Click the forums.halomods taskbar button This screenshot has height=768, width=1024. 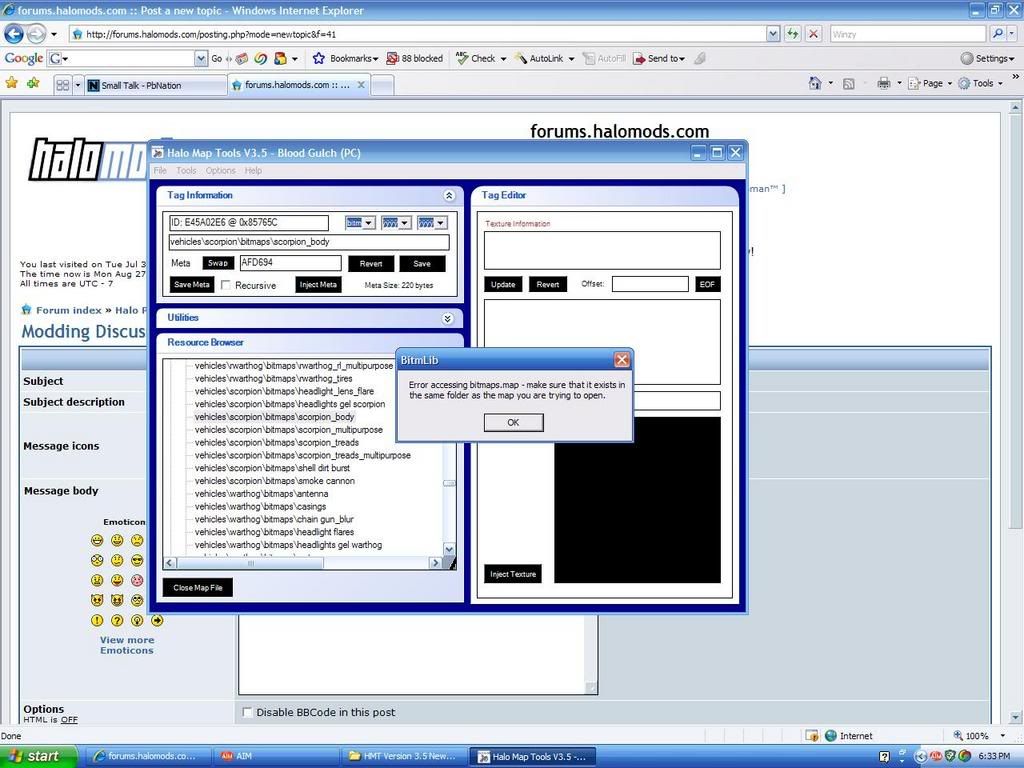point(150,756)
